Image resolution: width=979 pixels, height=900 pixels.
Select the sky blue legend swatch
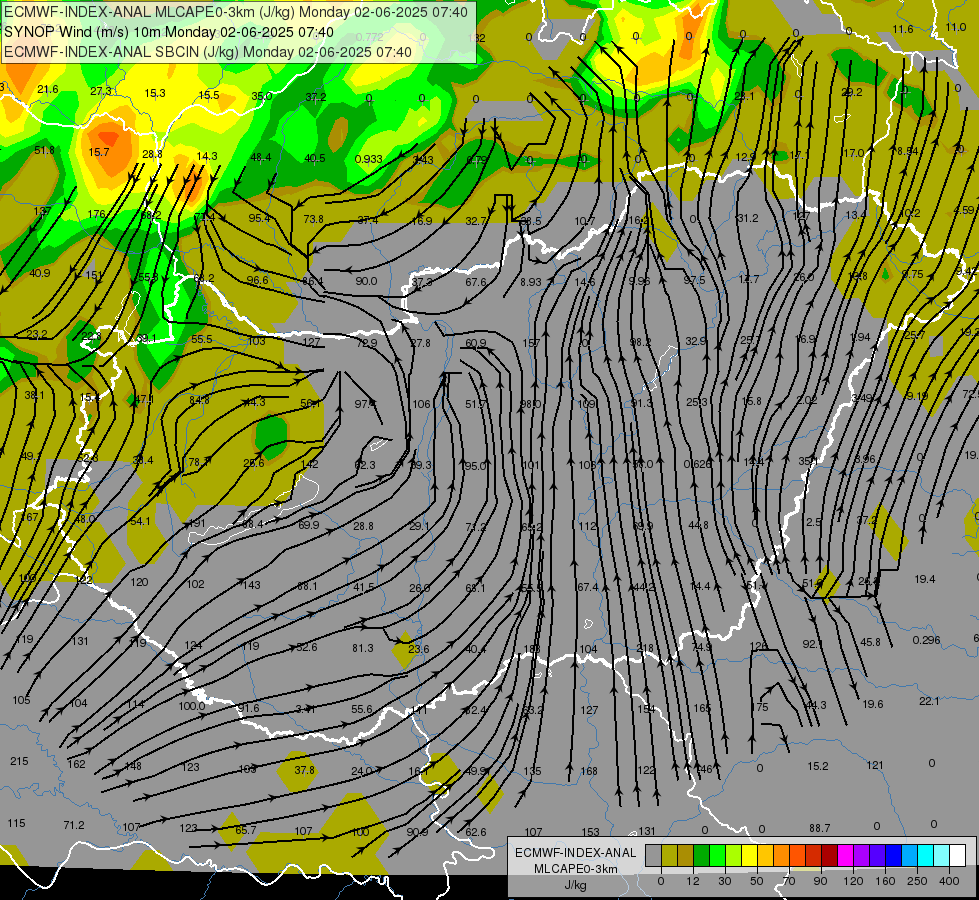[x=910, y=855]
